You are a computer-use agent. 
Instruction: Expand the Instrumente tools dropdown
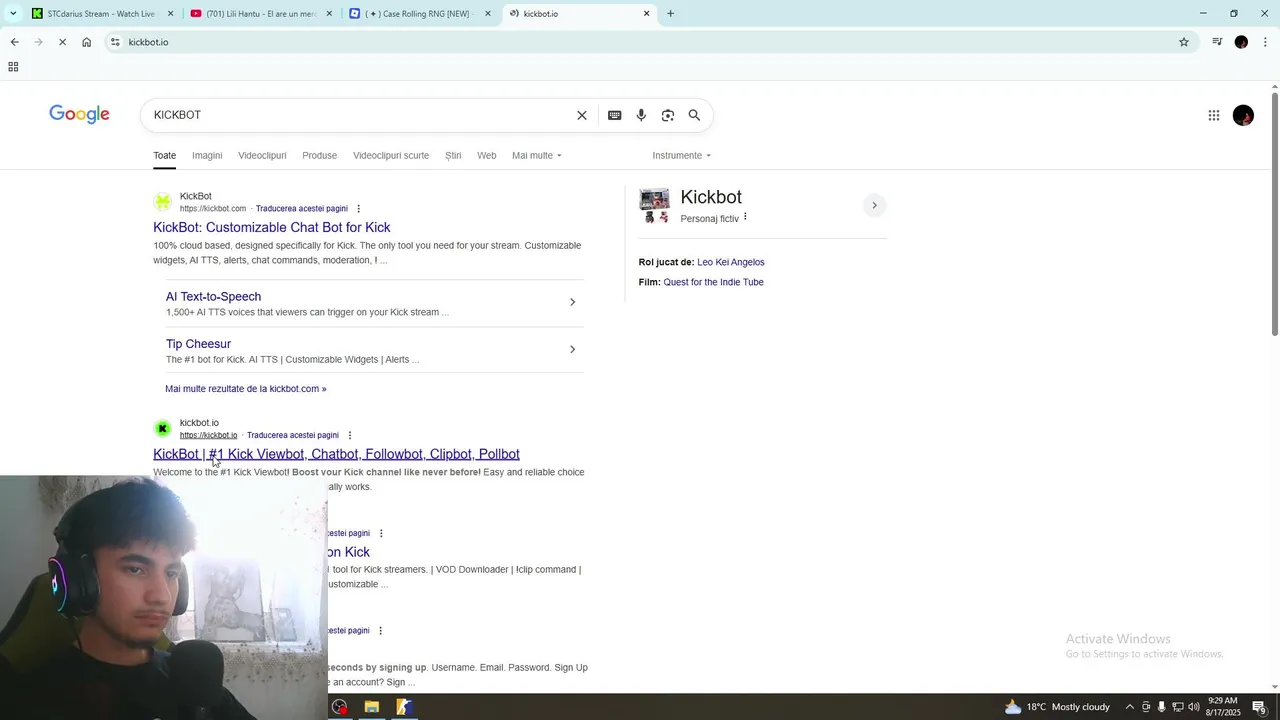pyautogui.click(x=682, y=155)
